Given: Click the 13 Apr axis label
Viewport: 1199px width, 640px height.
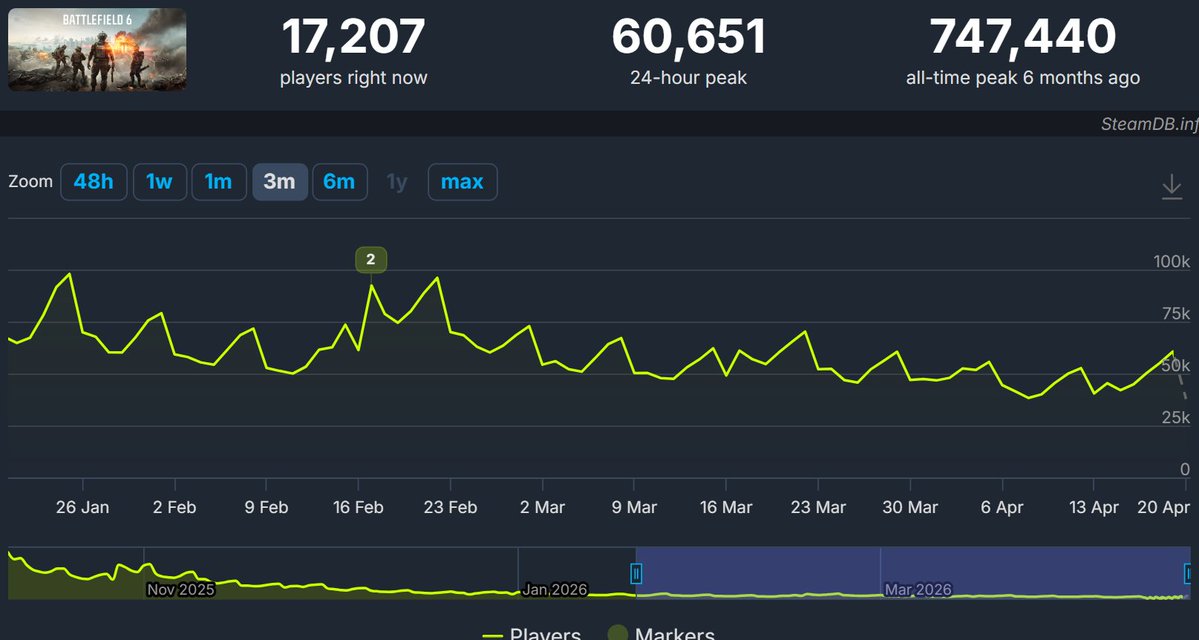Looking at the screenshot, I should (x=1093, y=508).
